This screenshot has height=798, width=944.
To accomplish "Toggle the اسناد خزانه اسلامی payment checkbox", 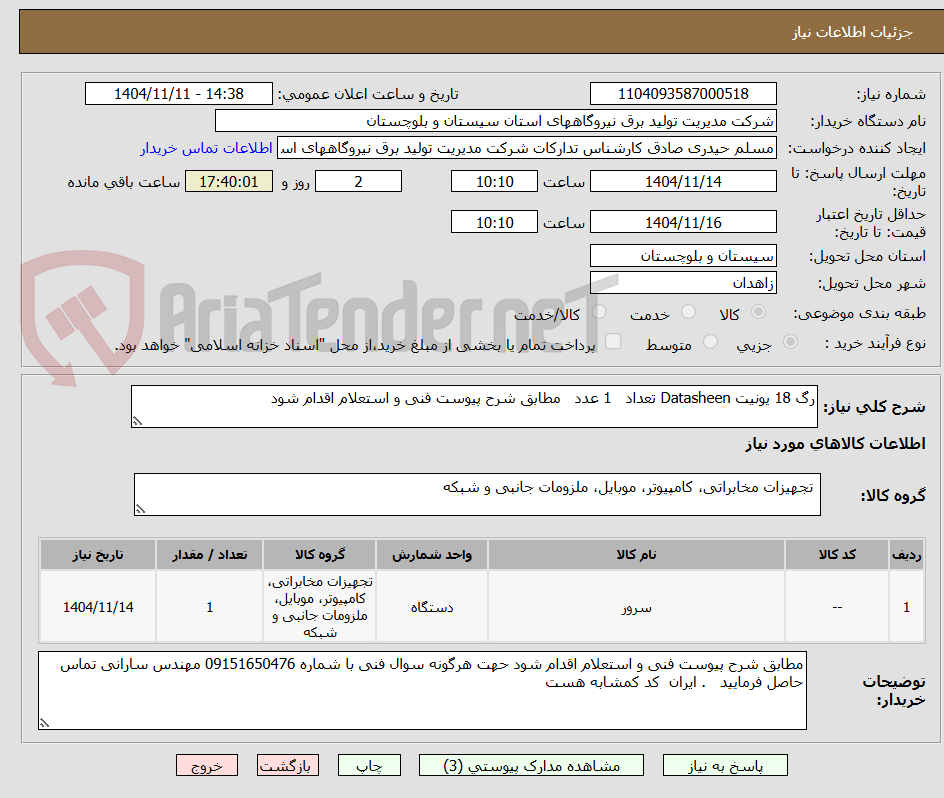I will click(x=613, y=341).
